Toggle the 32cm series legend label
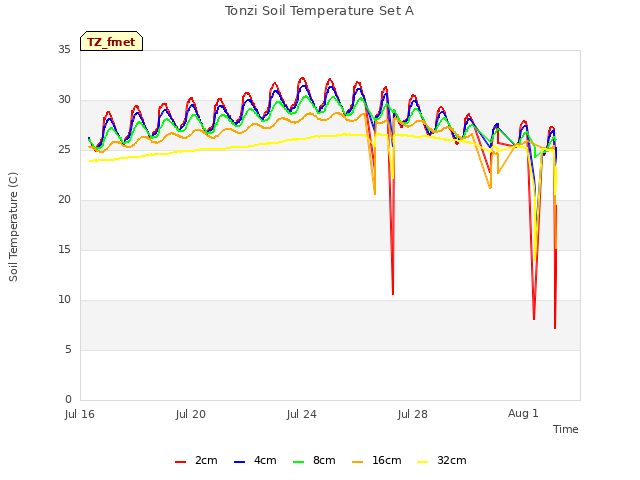 (x=452, y=460)
